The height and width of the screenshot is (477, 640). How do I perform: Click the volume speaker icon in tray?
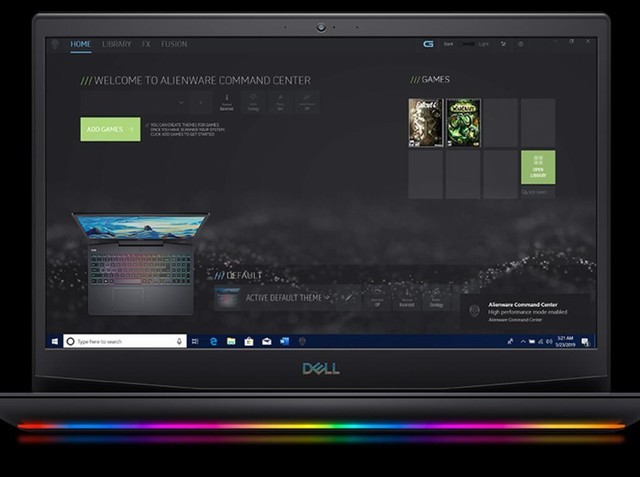pyautogui.click(x=549, y=342)
